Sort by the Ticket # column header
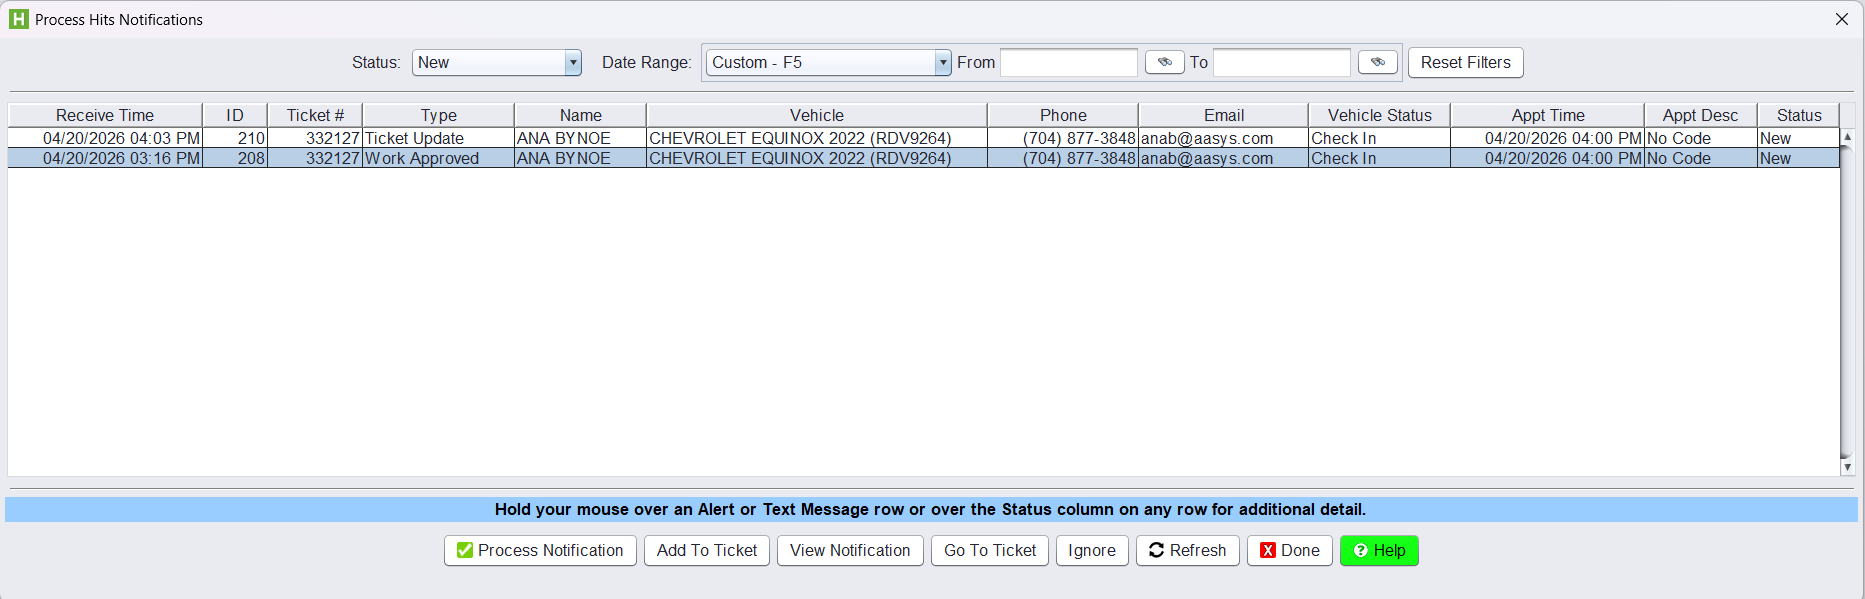The image size is (1865, 599). click(315, 115)
